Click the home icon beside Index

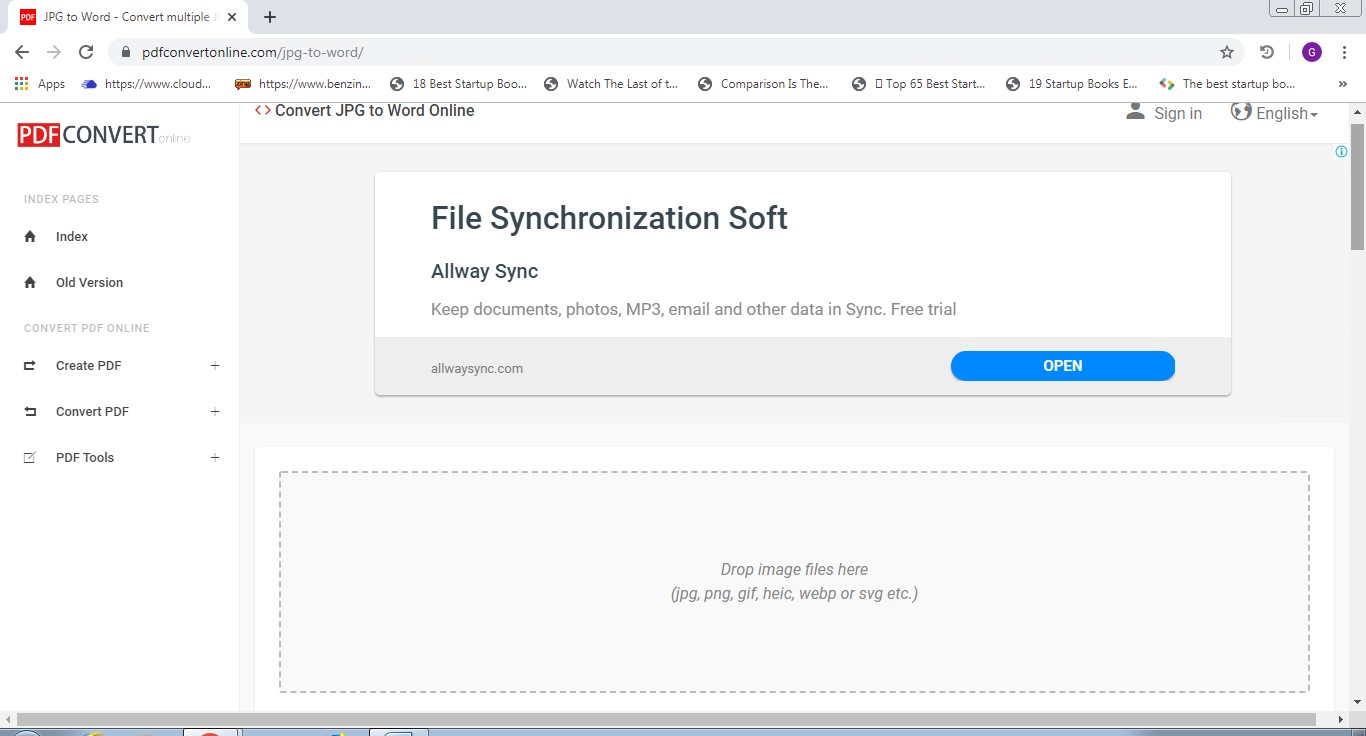coord(30,237)
